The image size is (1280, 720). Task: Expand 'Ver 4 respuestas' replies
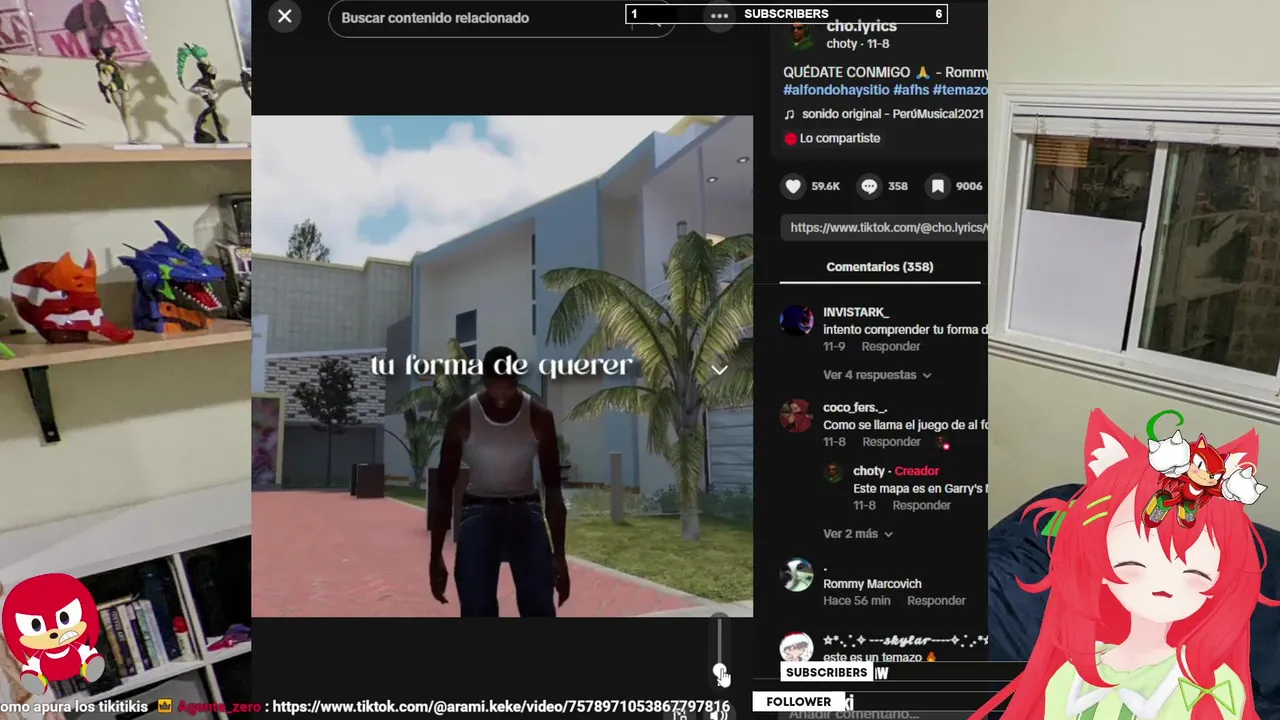point(877,375)
